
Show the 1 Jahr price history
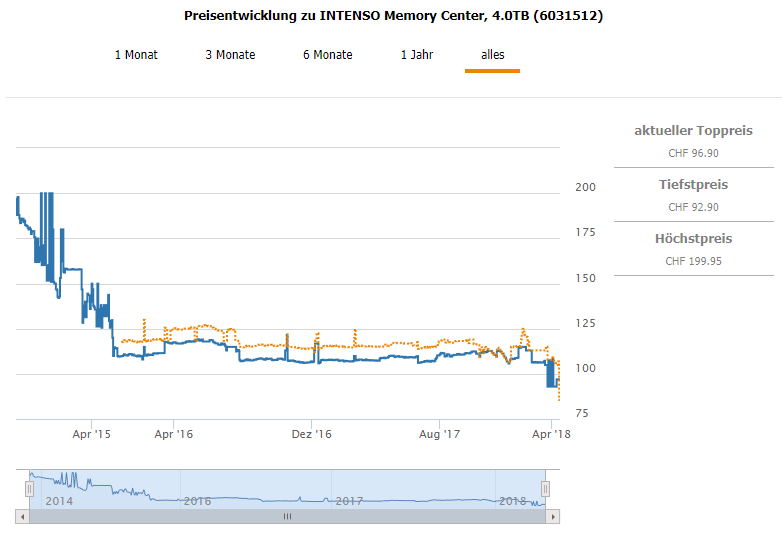point(417,55)
